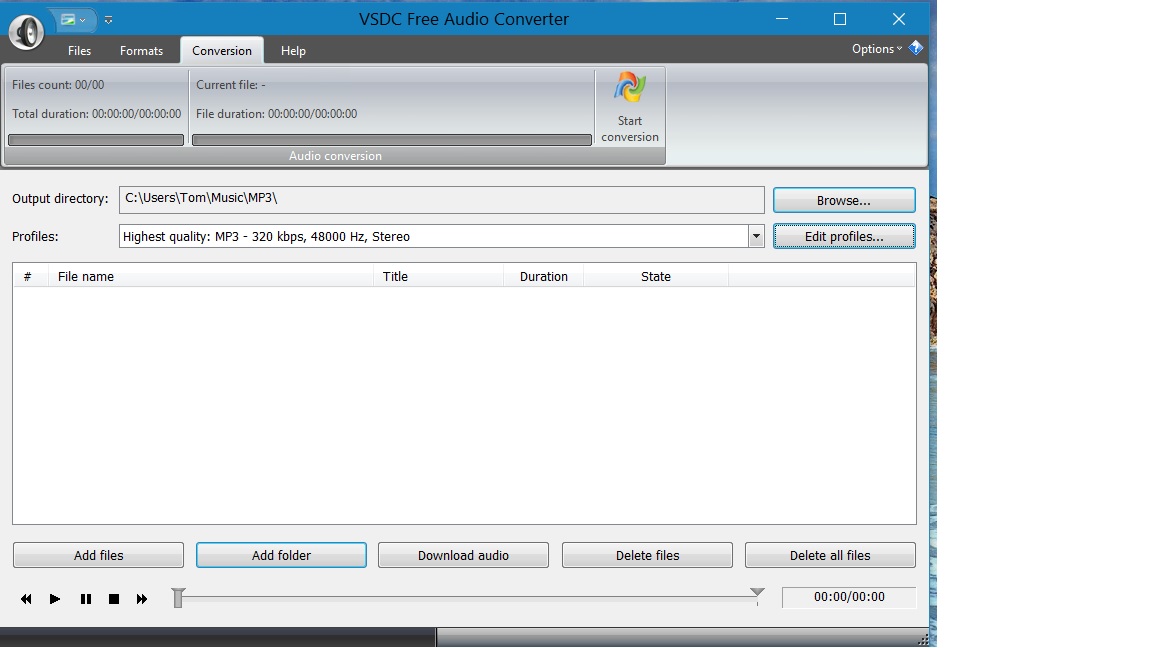This screenshot has width=1152, height=648.
Task: Click the Audio conversion group label
Action: point(335,156)
